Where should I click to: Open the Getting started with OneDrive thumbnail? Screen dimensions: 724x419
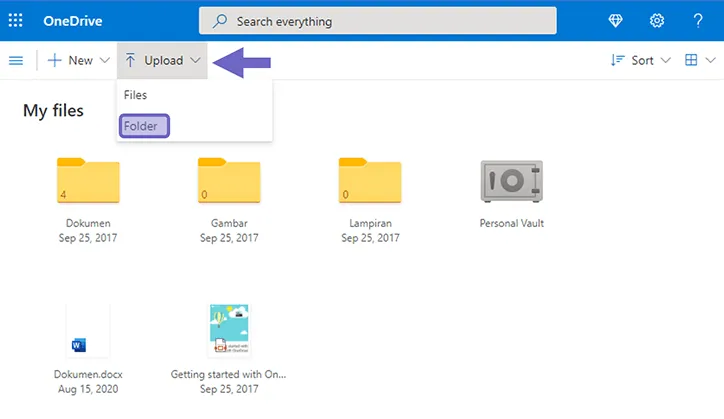pyautogui.click(x=229, y=331)
